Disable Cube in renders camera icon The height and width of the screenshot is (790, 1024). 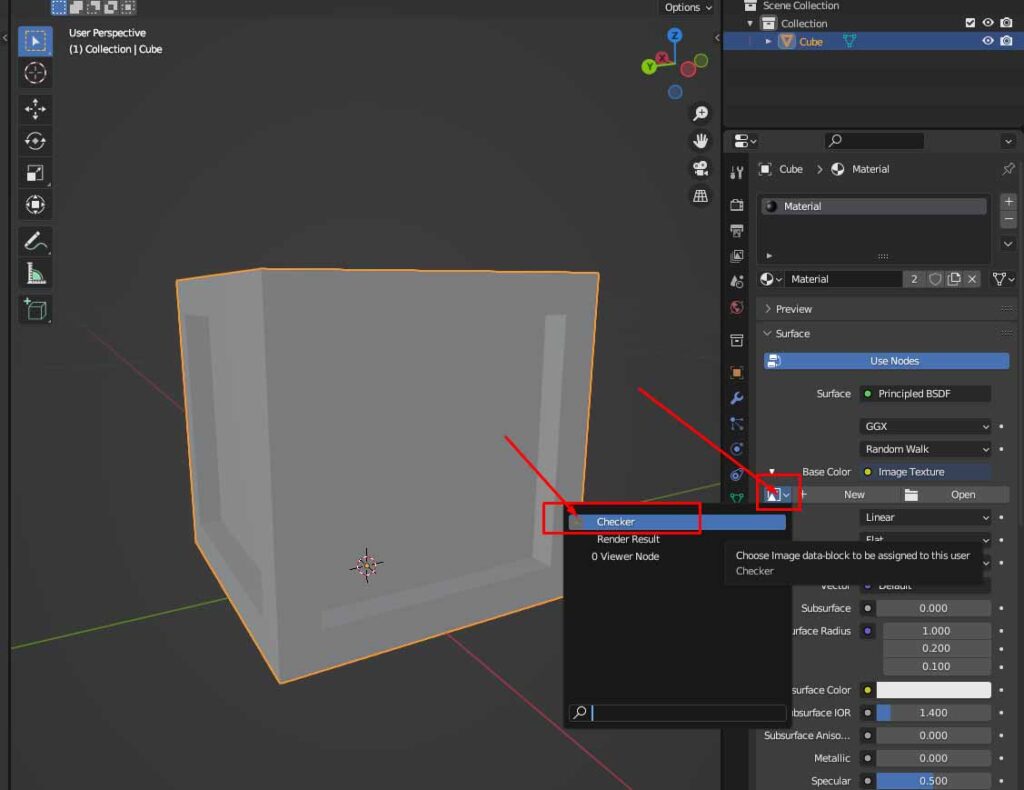tap(1006, 41)
